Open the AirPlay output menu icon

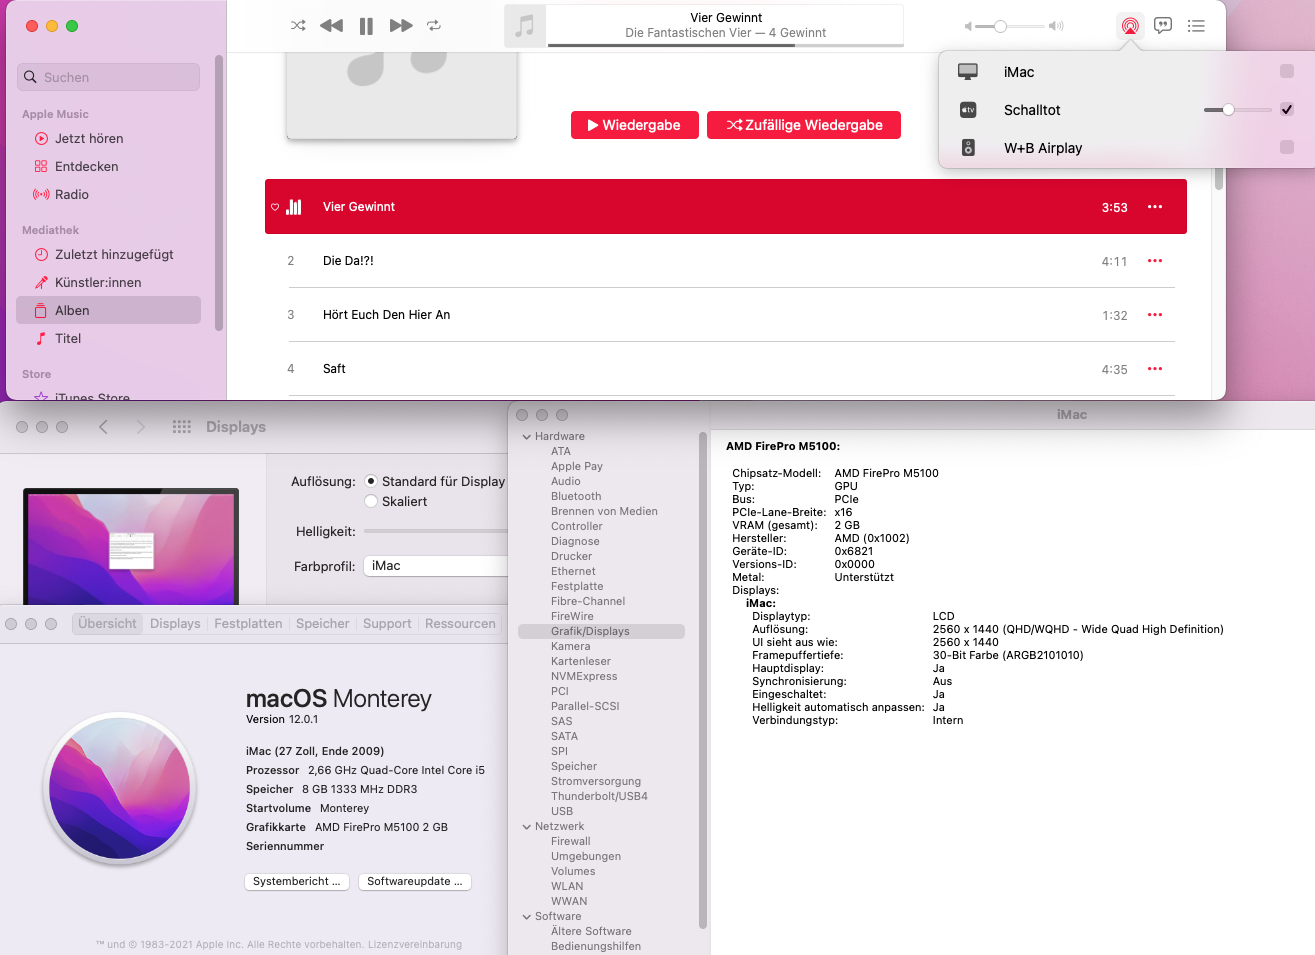click(x=1130, y=26)
